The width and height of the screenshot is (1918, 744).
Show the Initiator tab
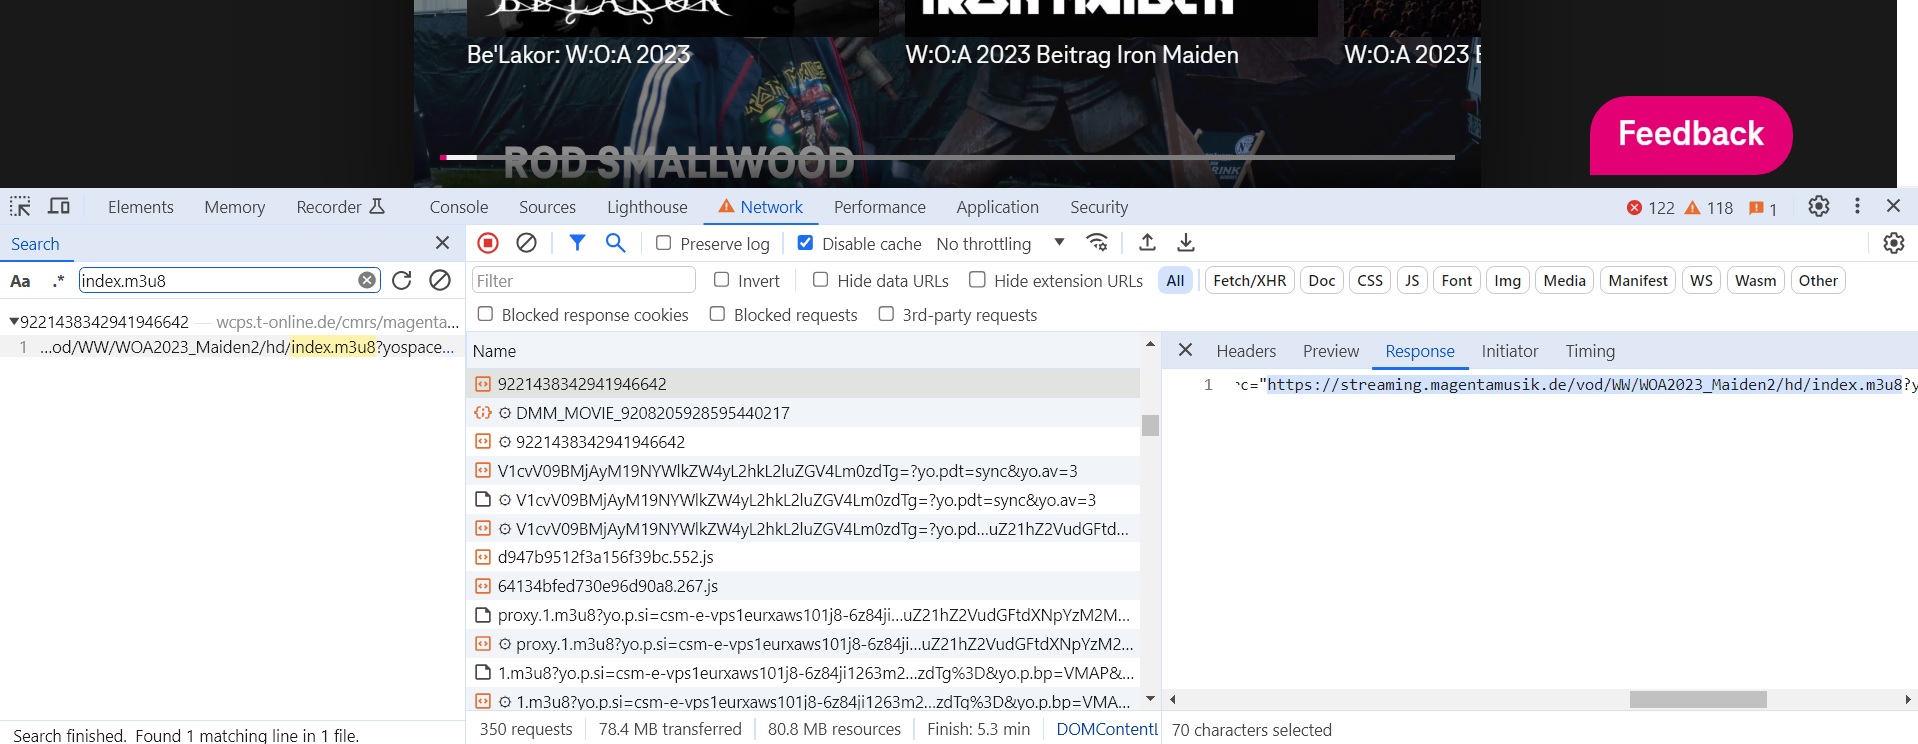tap(1510, 351)
